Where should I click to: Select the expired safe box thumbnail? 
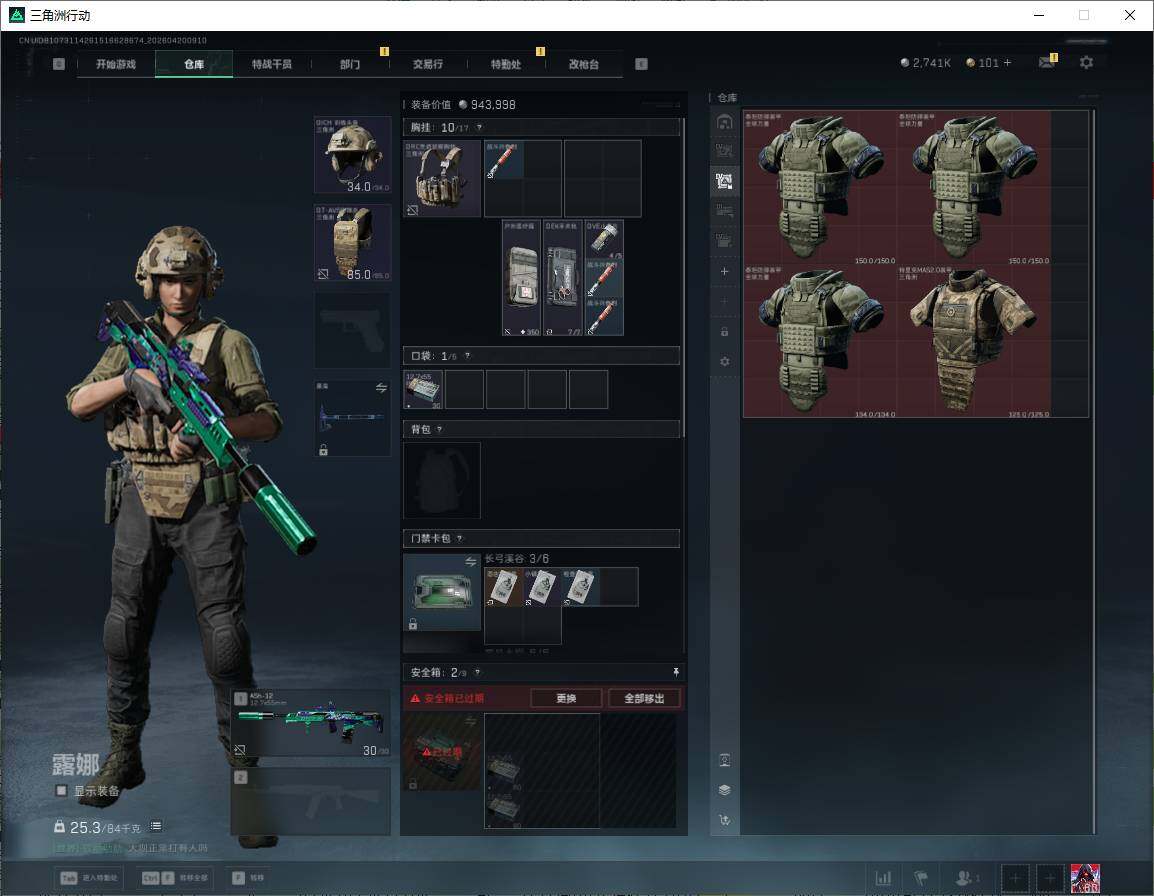point(442,752)
